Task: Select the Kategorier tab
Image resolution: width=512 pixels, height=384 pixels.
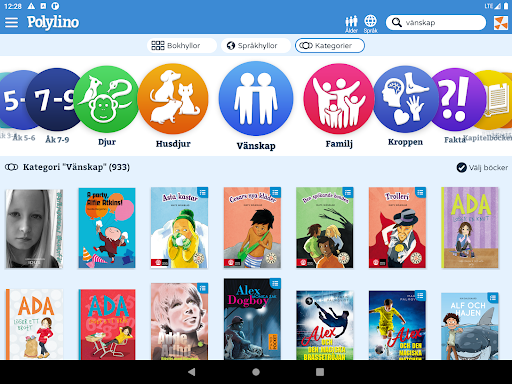Action: coord(330,46)
